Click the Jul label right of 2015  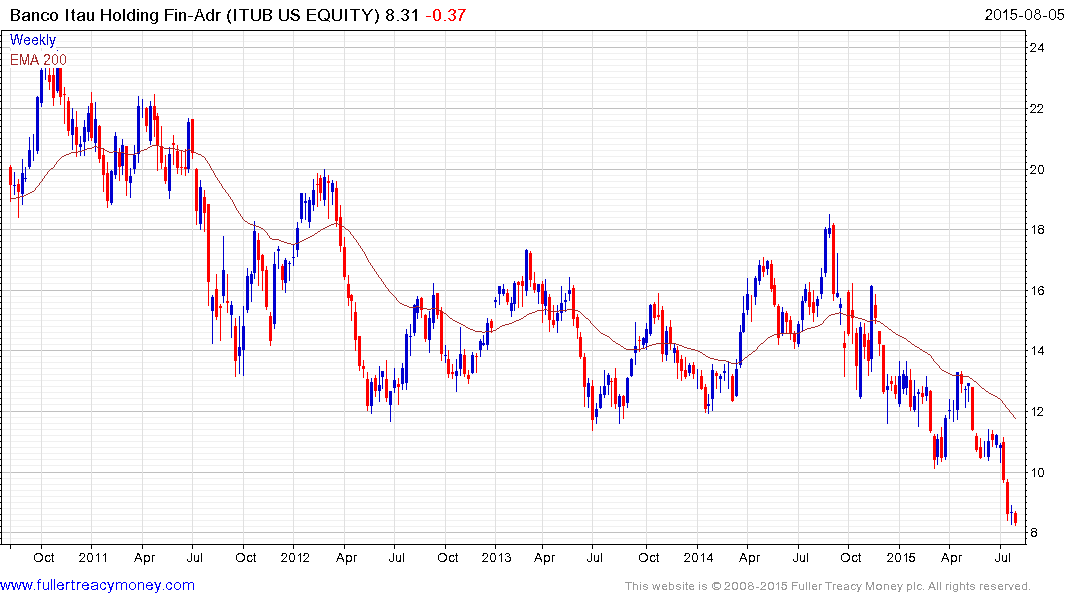click(1002, 557)
